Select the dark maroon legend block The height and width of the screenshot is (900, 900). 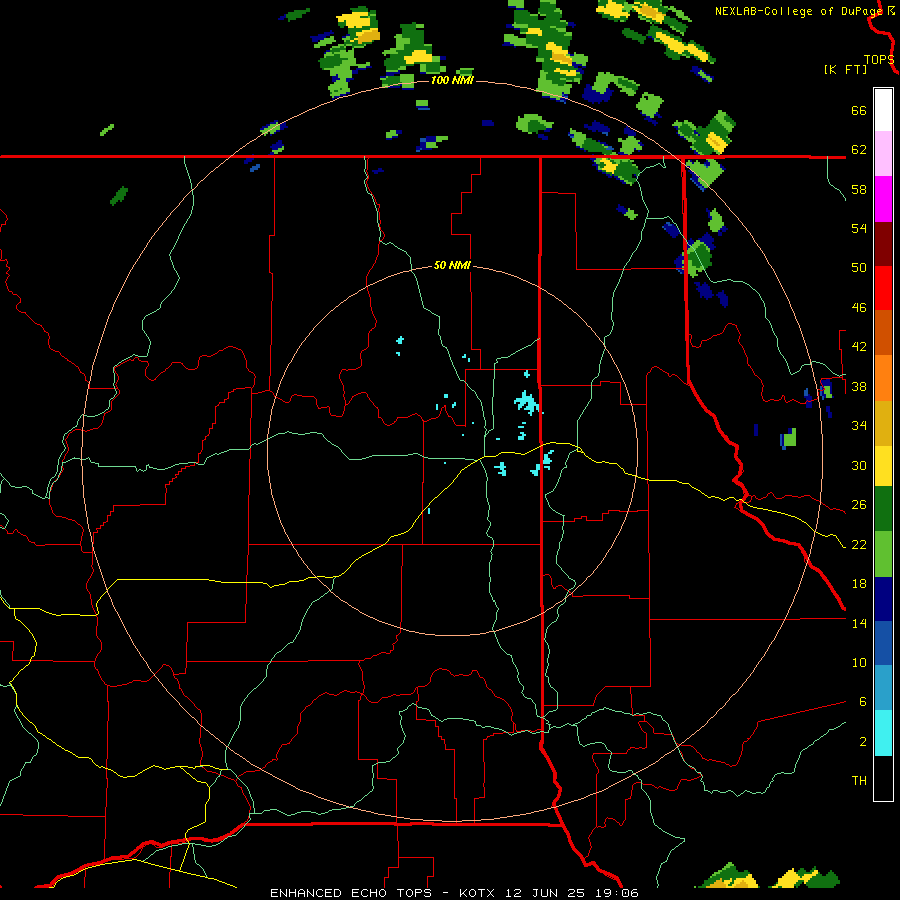pos(883,243)
